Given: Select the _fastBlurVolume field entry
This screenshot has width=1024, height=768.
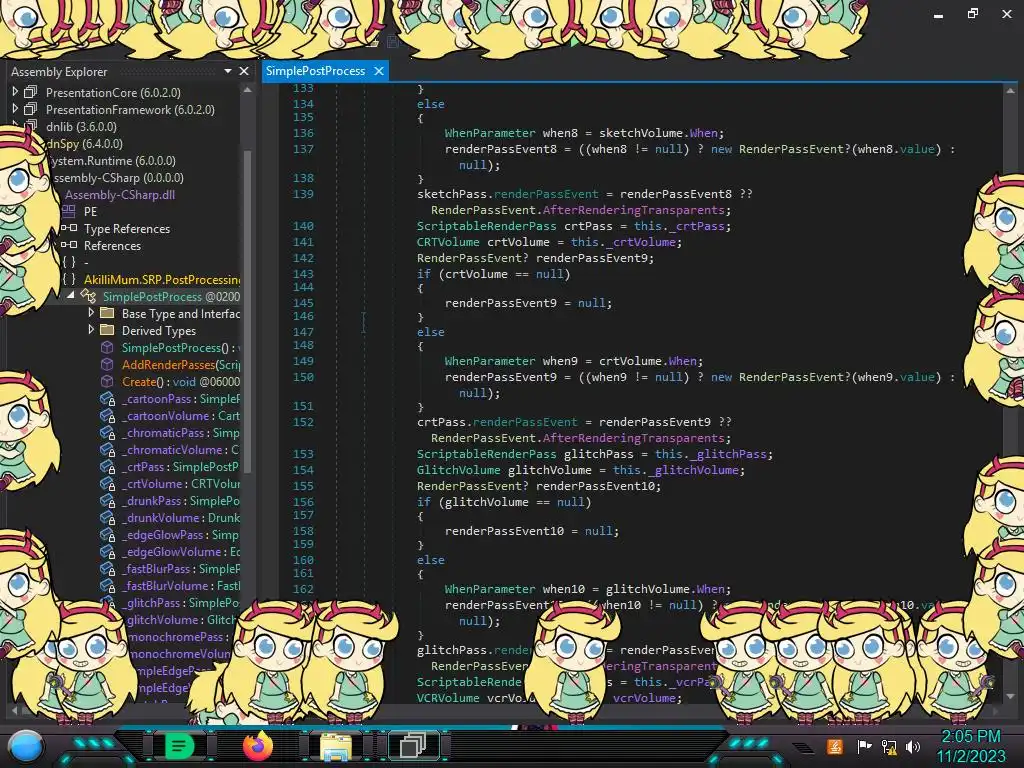Looking at the screenshot, I should point(181,585).
